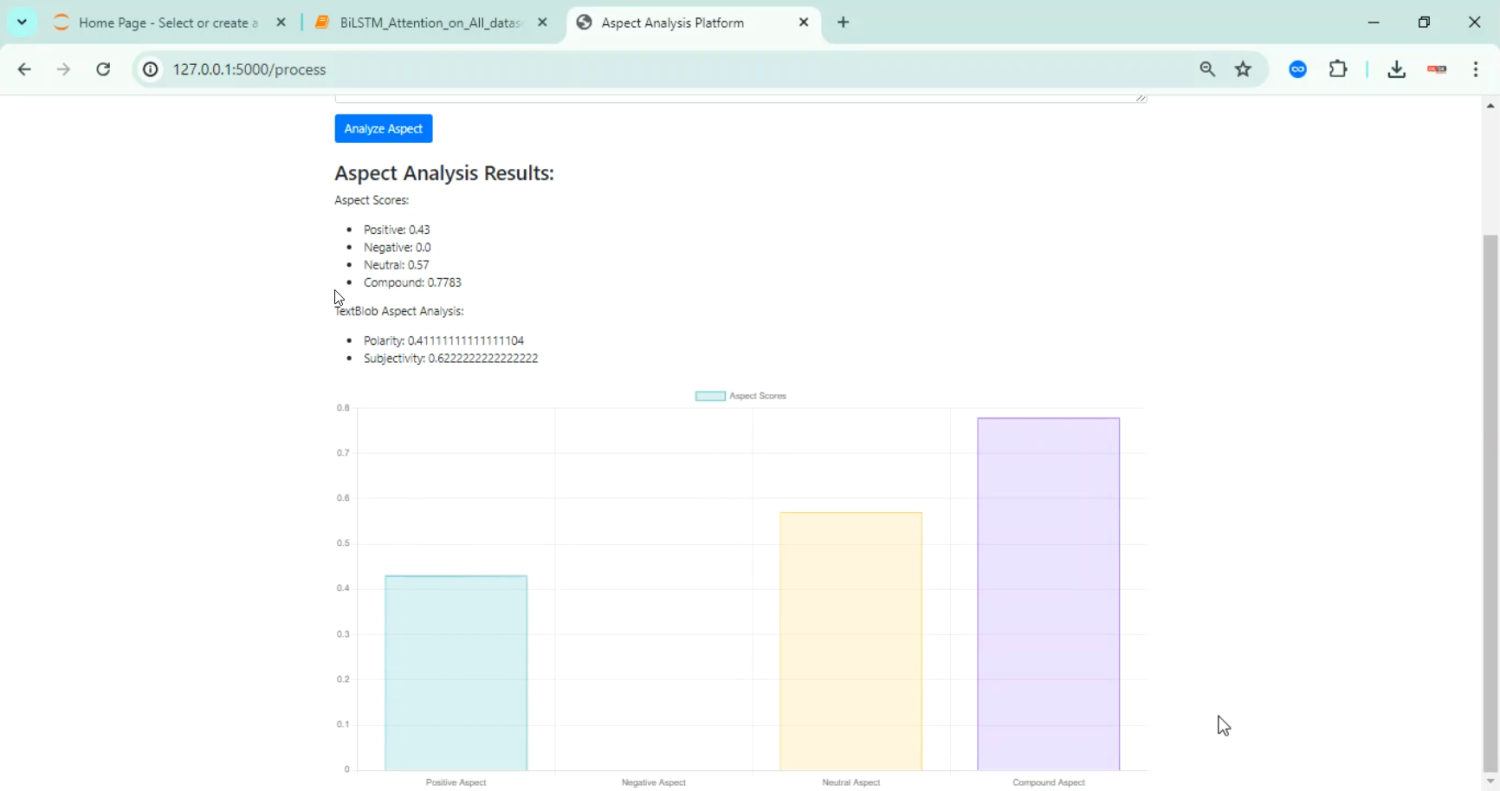Click the purple Compound Aspect bar
Viewport: 1500px width, 791px height.
pos(1048,594)
